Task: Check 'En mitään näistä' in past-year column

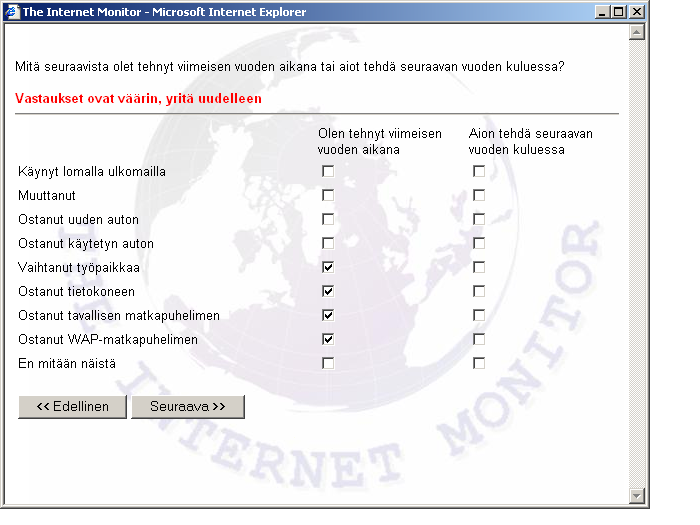Action: coord(328,363)
